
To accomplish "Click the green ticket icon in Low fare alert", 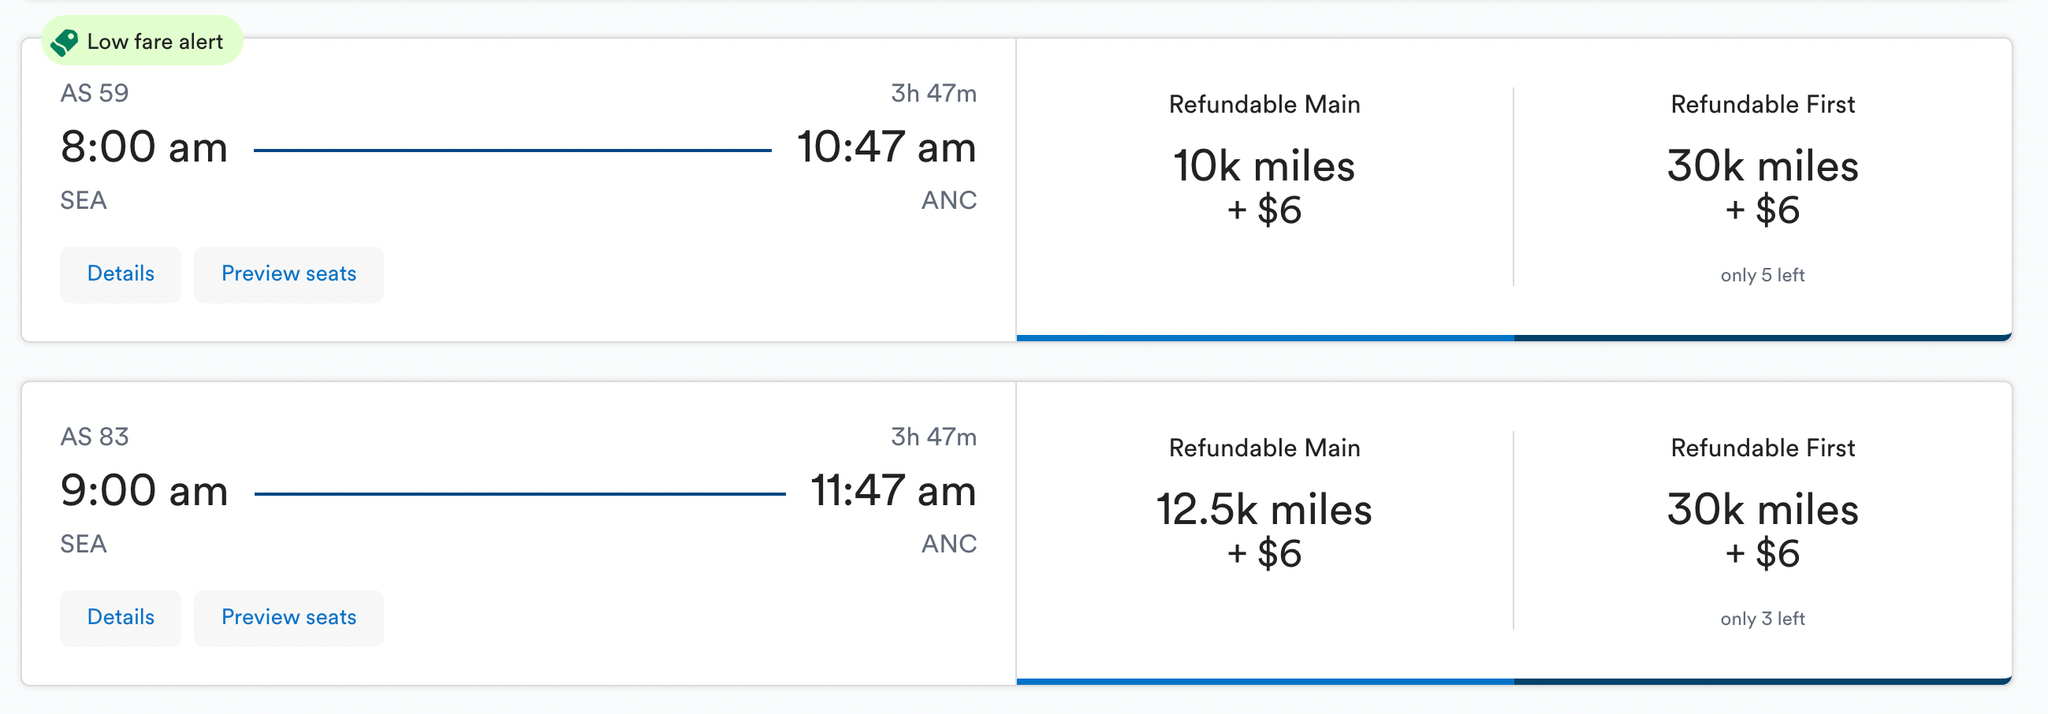I will pyautogui.click(x=66, y=40).
